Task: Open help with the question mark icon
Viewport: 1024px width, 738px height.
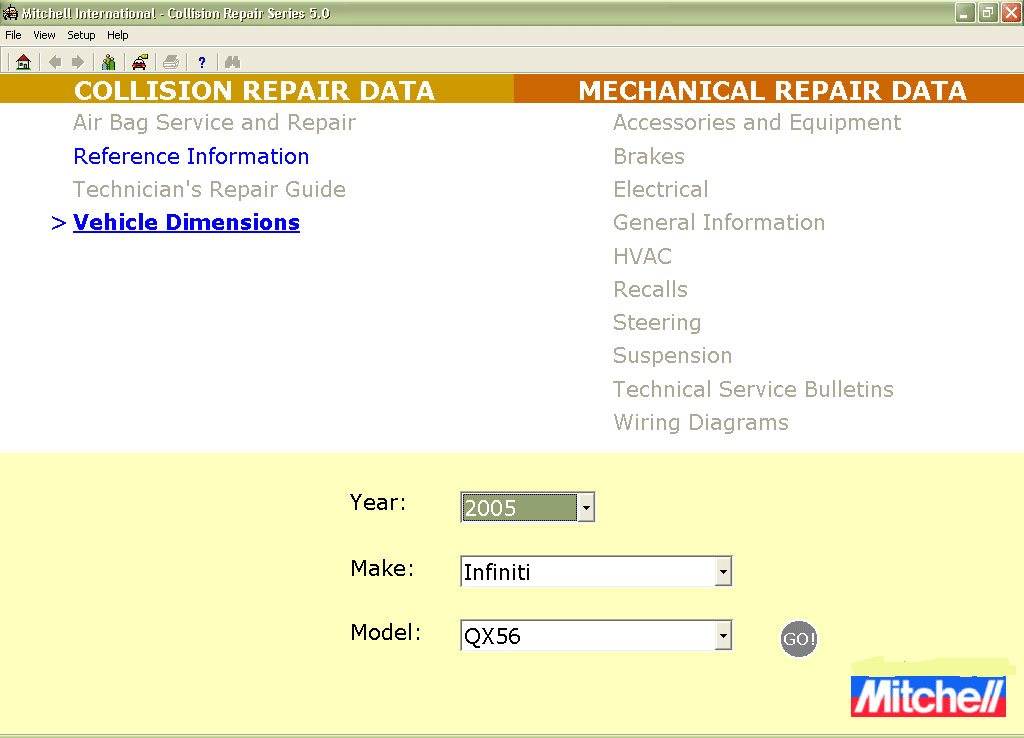Action: click(202, 62)
